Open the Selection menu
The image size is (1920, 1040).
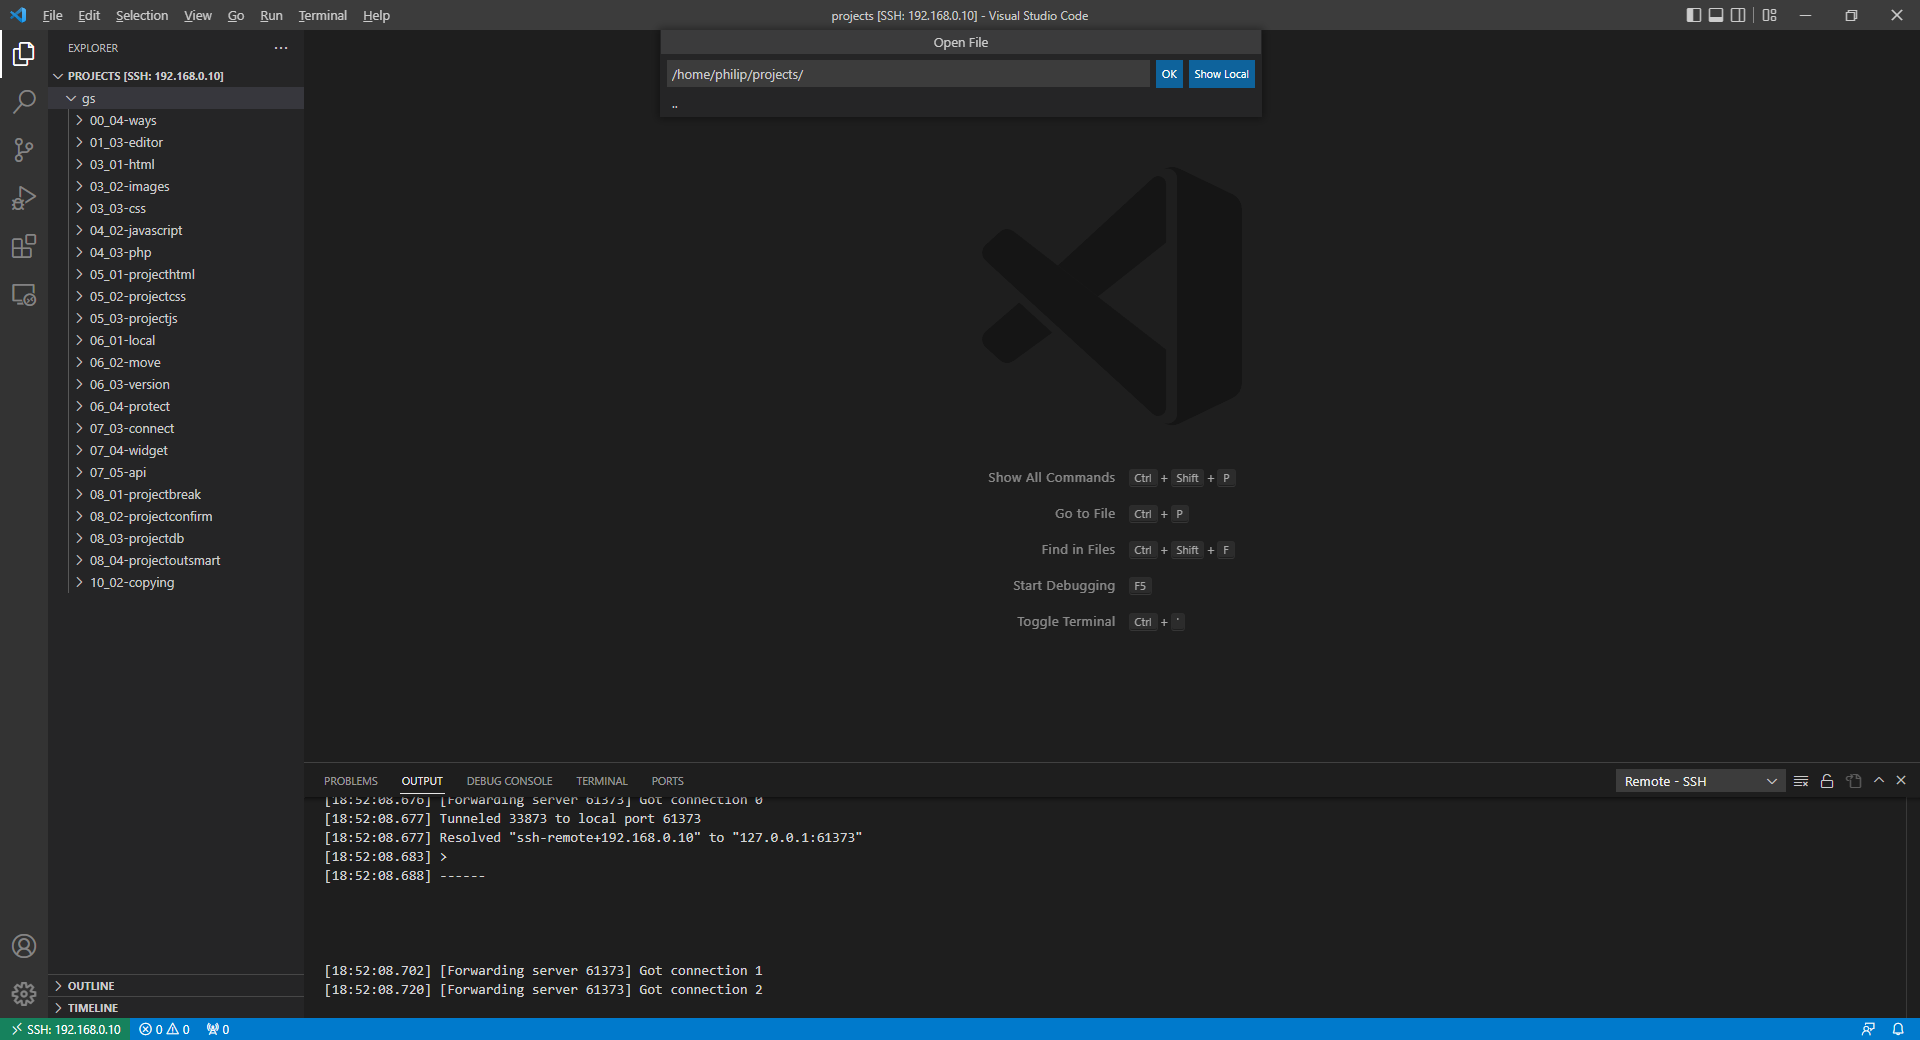142,15
